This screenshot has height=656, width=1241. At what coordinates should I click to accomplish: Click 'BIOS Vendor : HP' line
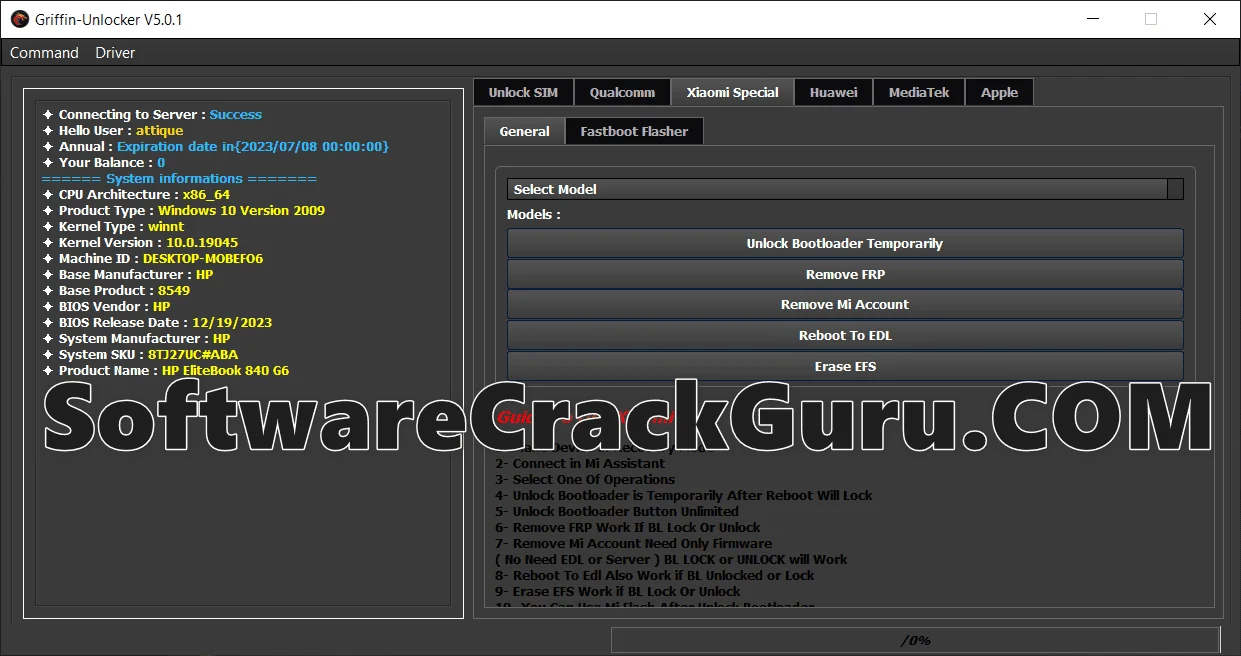106,307
